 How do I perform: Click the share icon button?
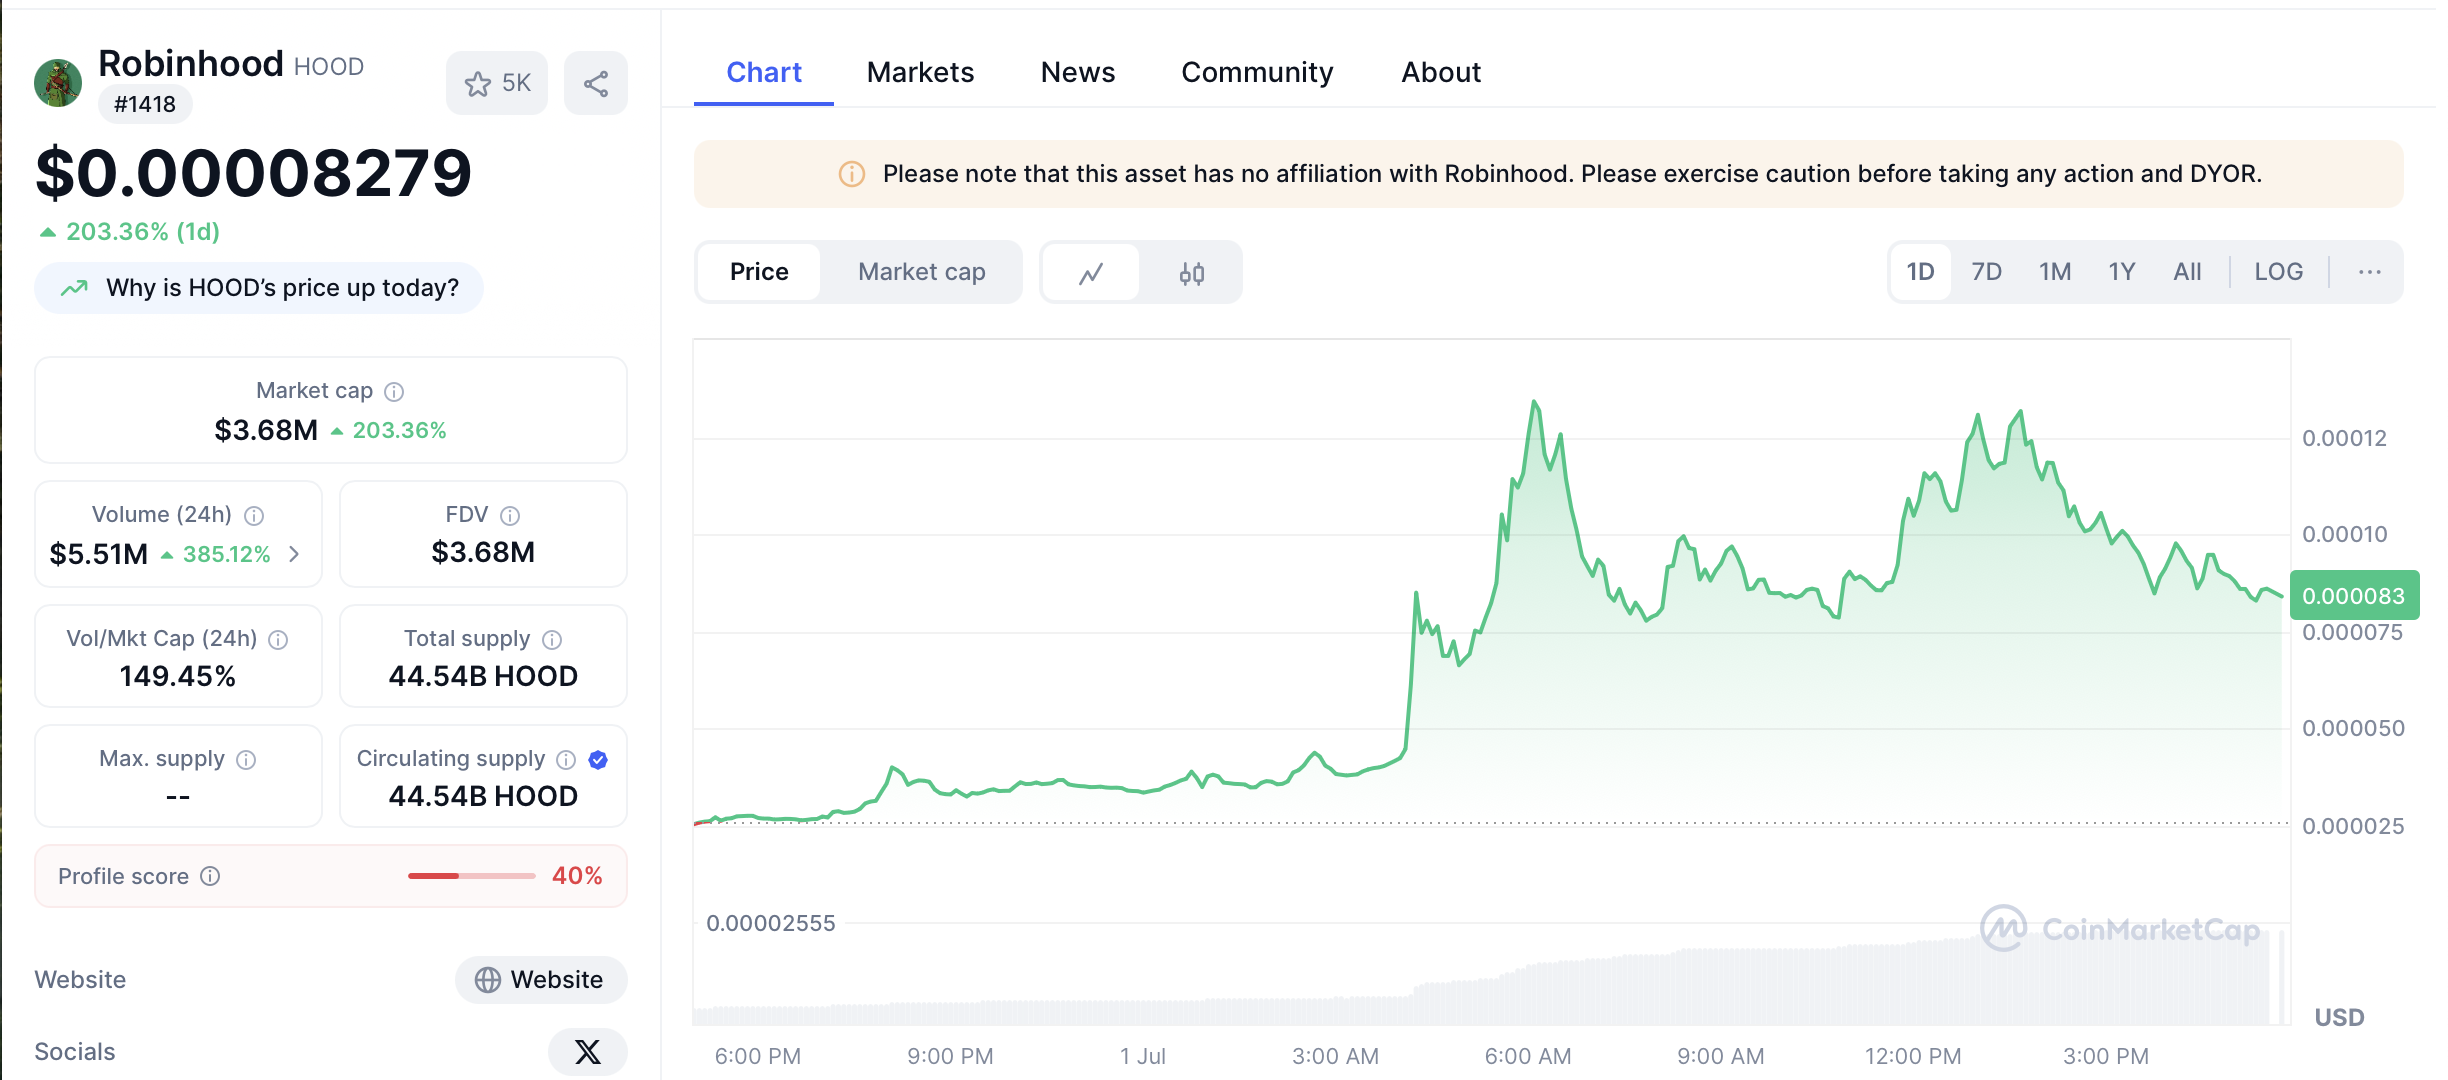596,84
